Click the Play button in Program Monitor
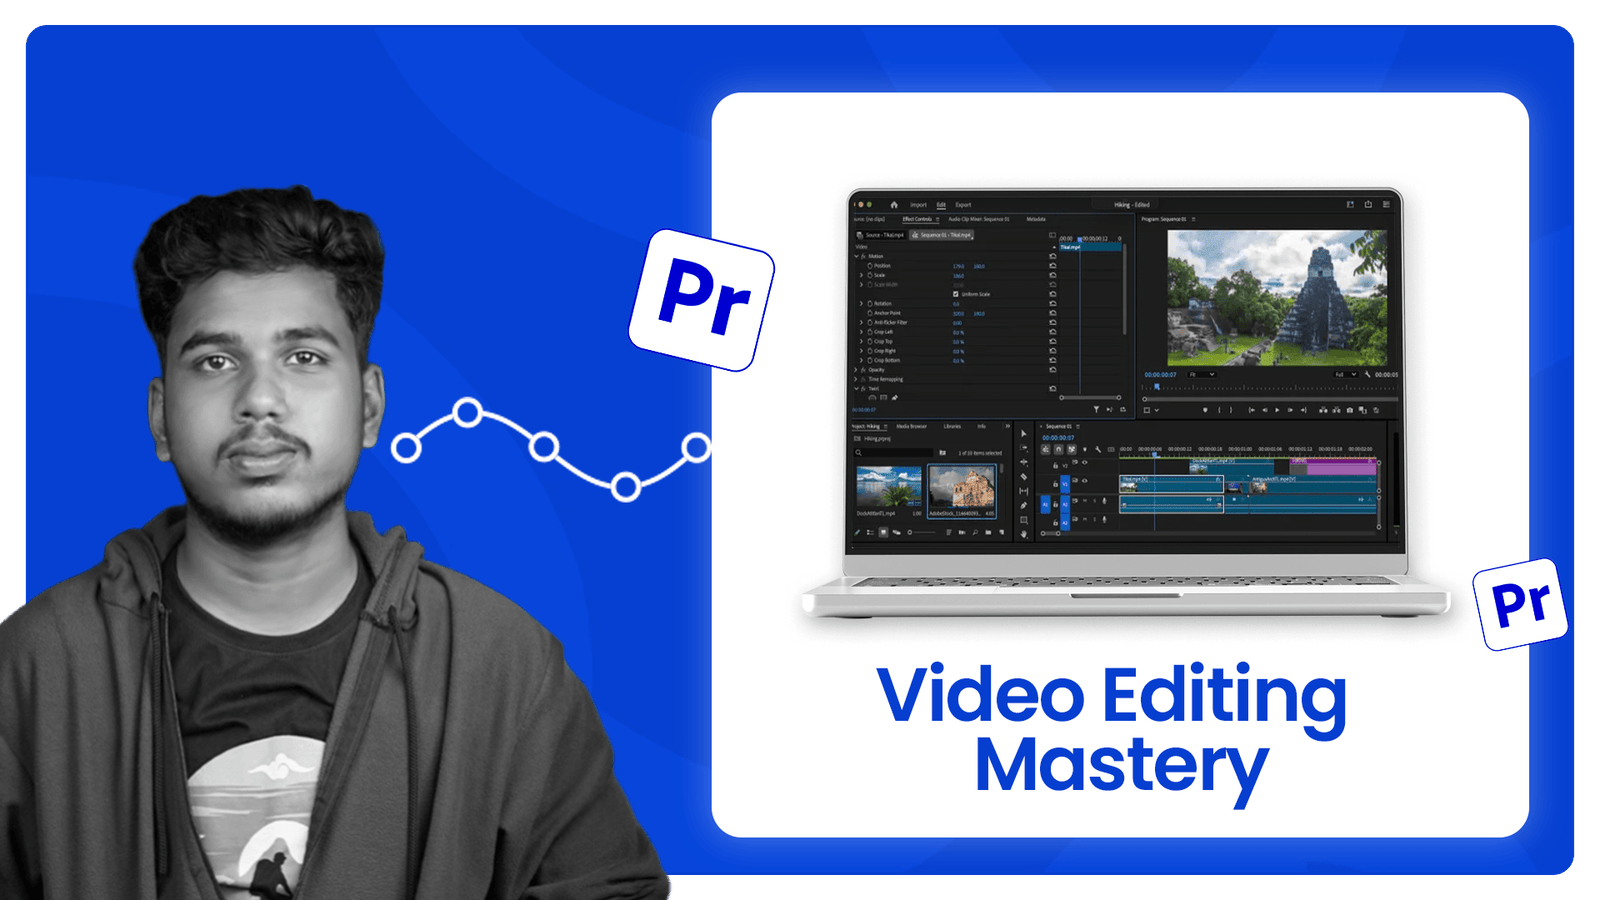Screen dimensions: 1600x900 tap(1277, 410)
